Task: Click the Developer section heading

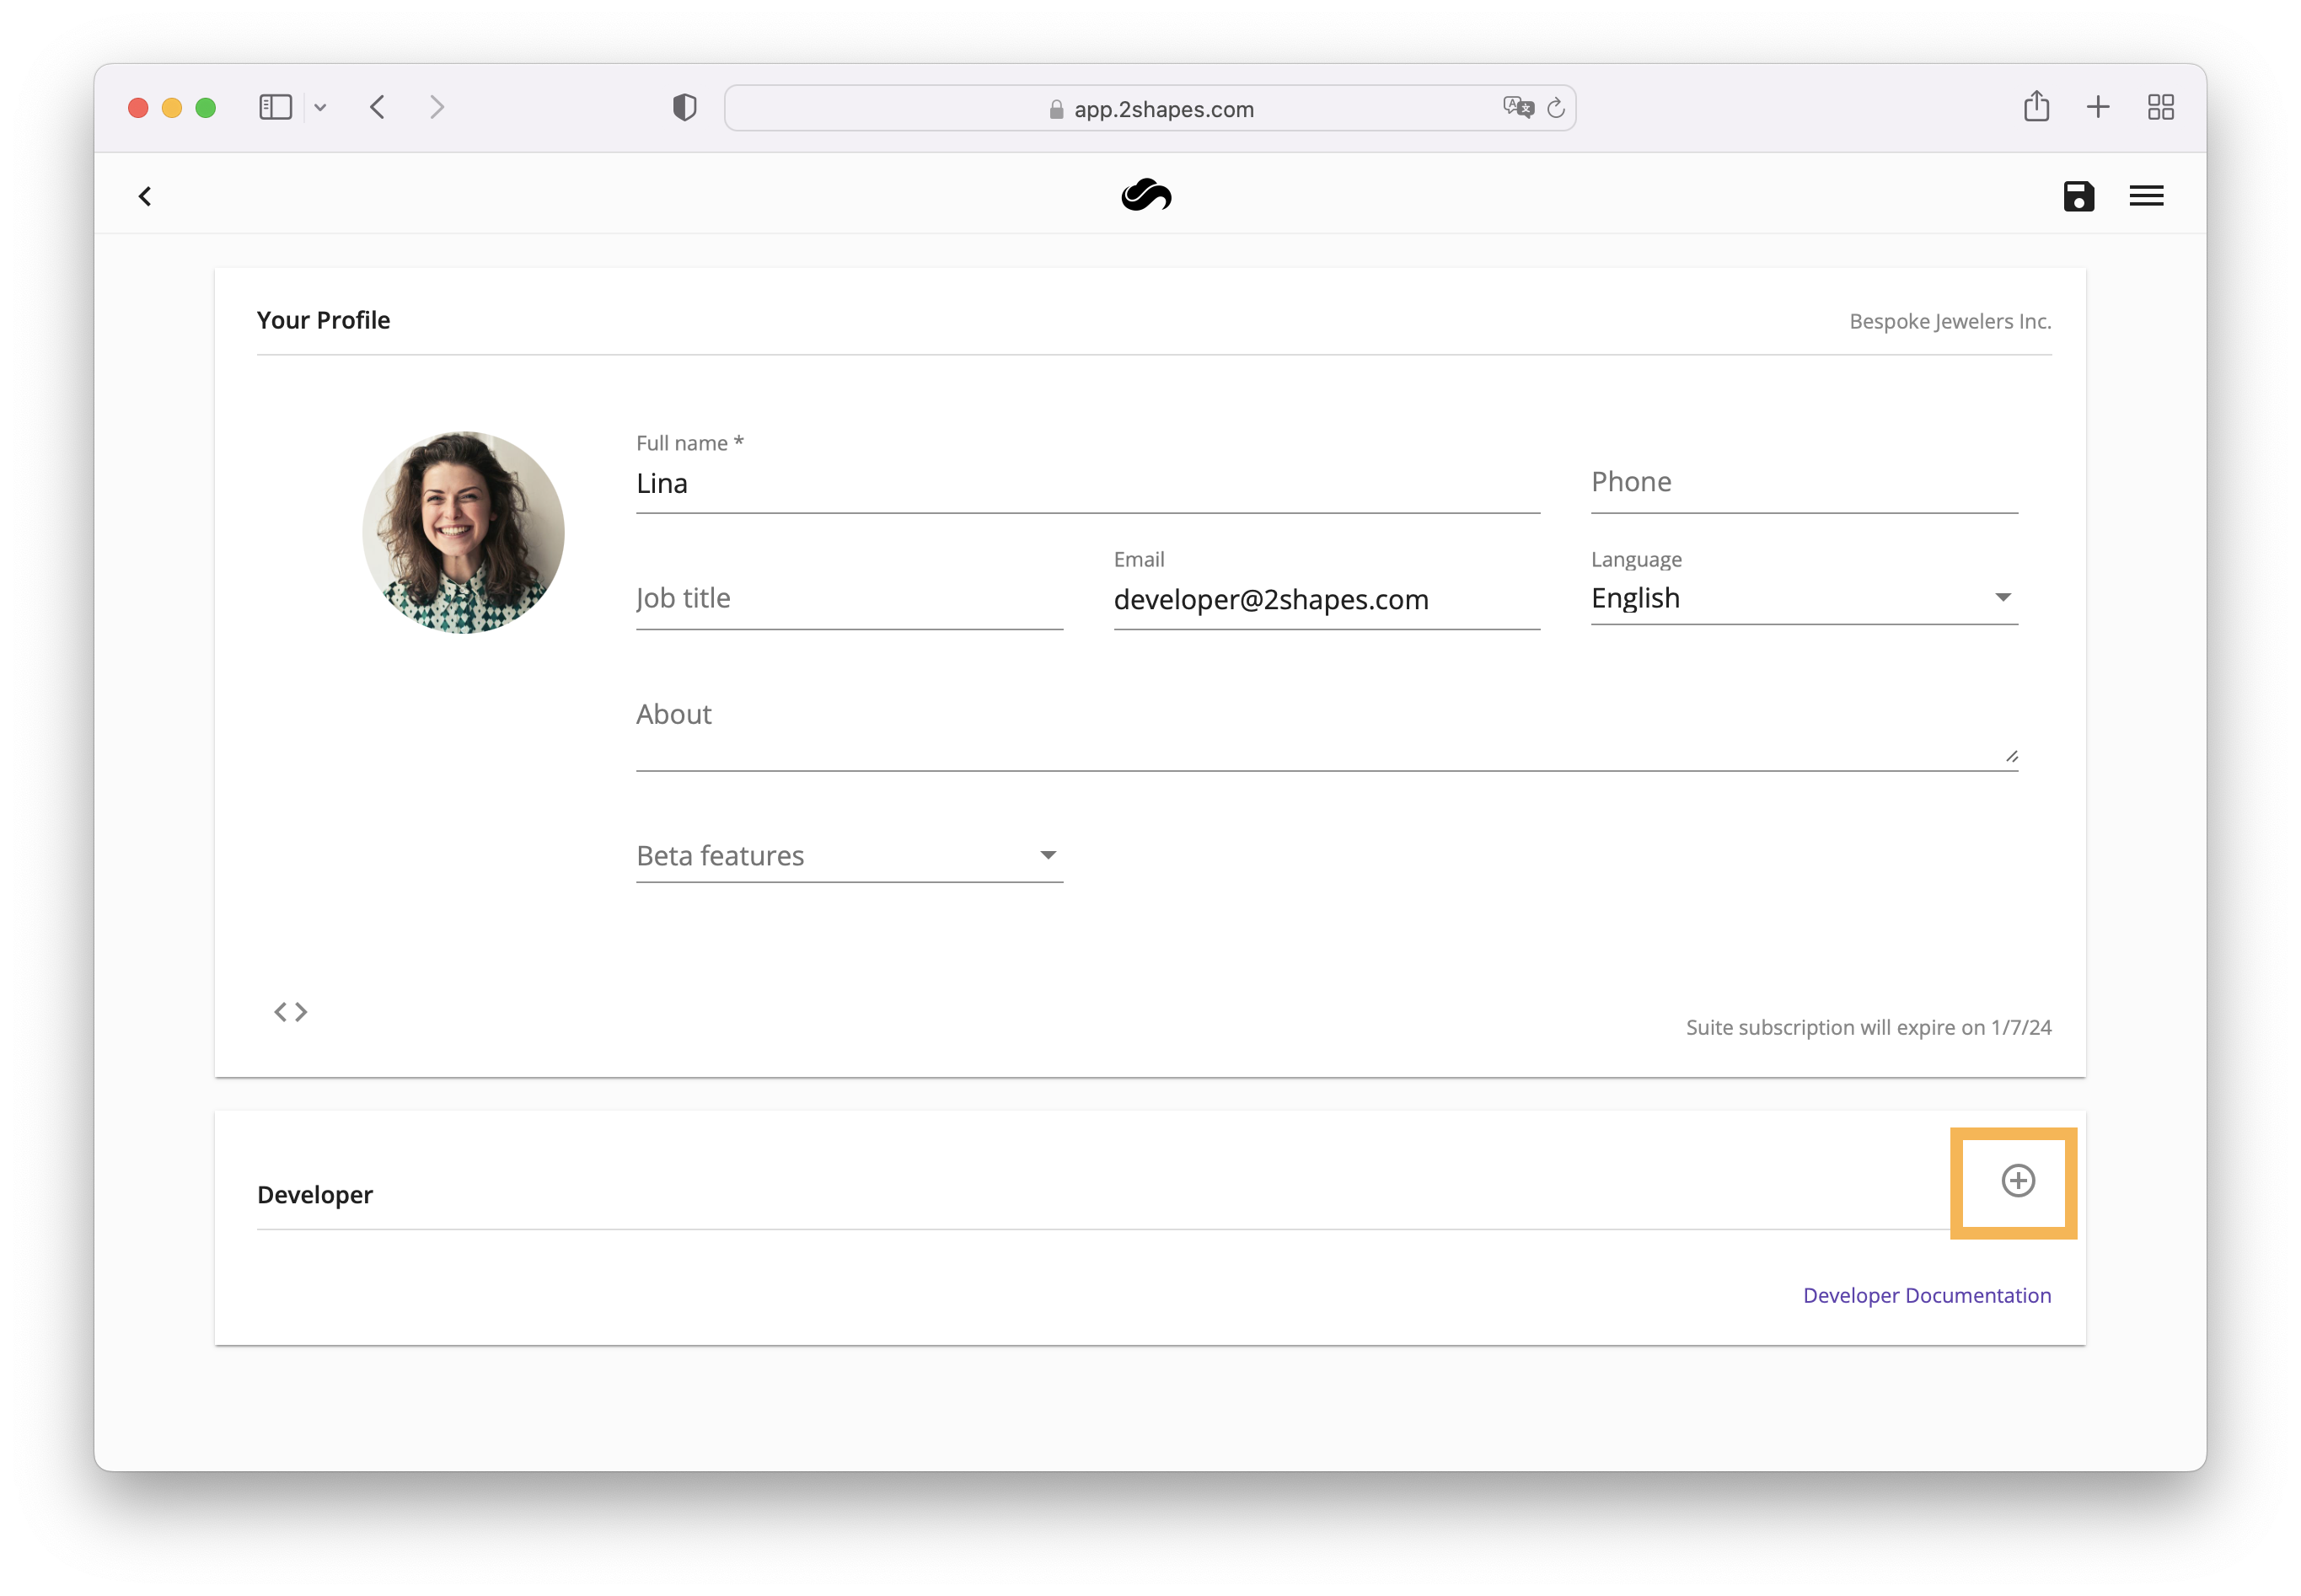Action: (x=315, y=1195)
